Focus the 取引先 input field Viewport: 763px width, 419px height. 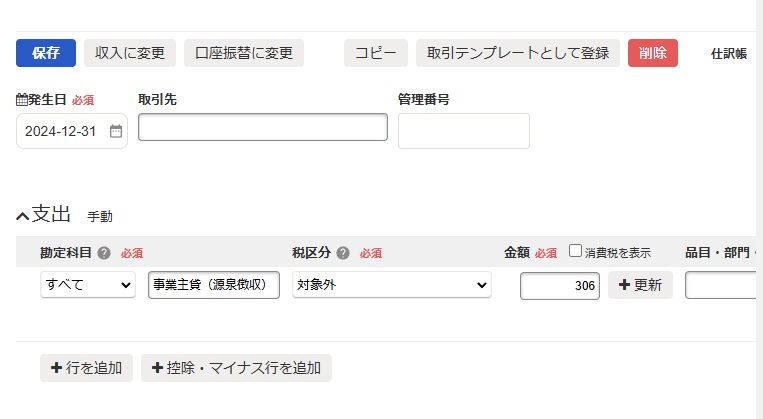263,127
